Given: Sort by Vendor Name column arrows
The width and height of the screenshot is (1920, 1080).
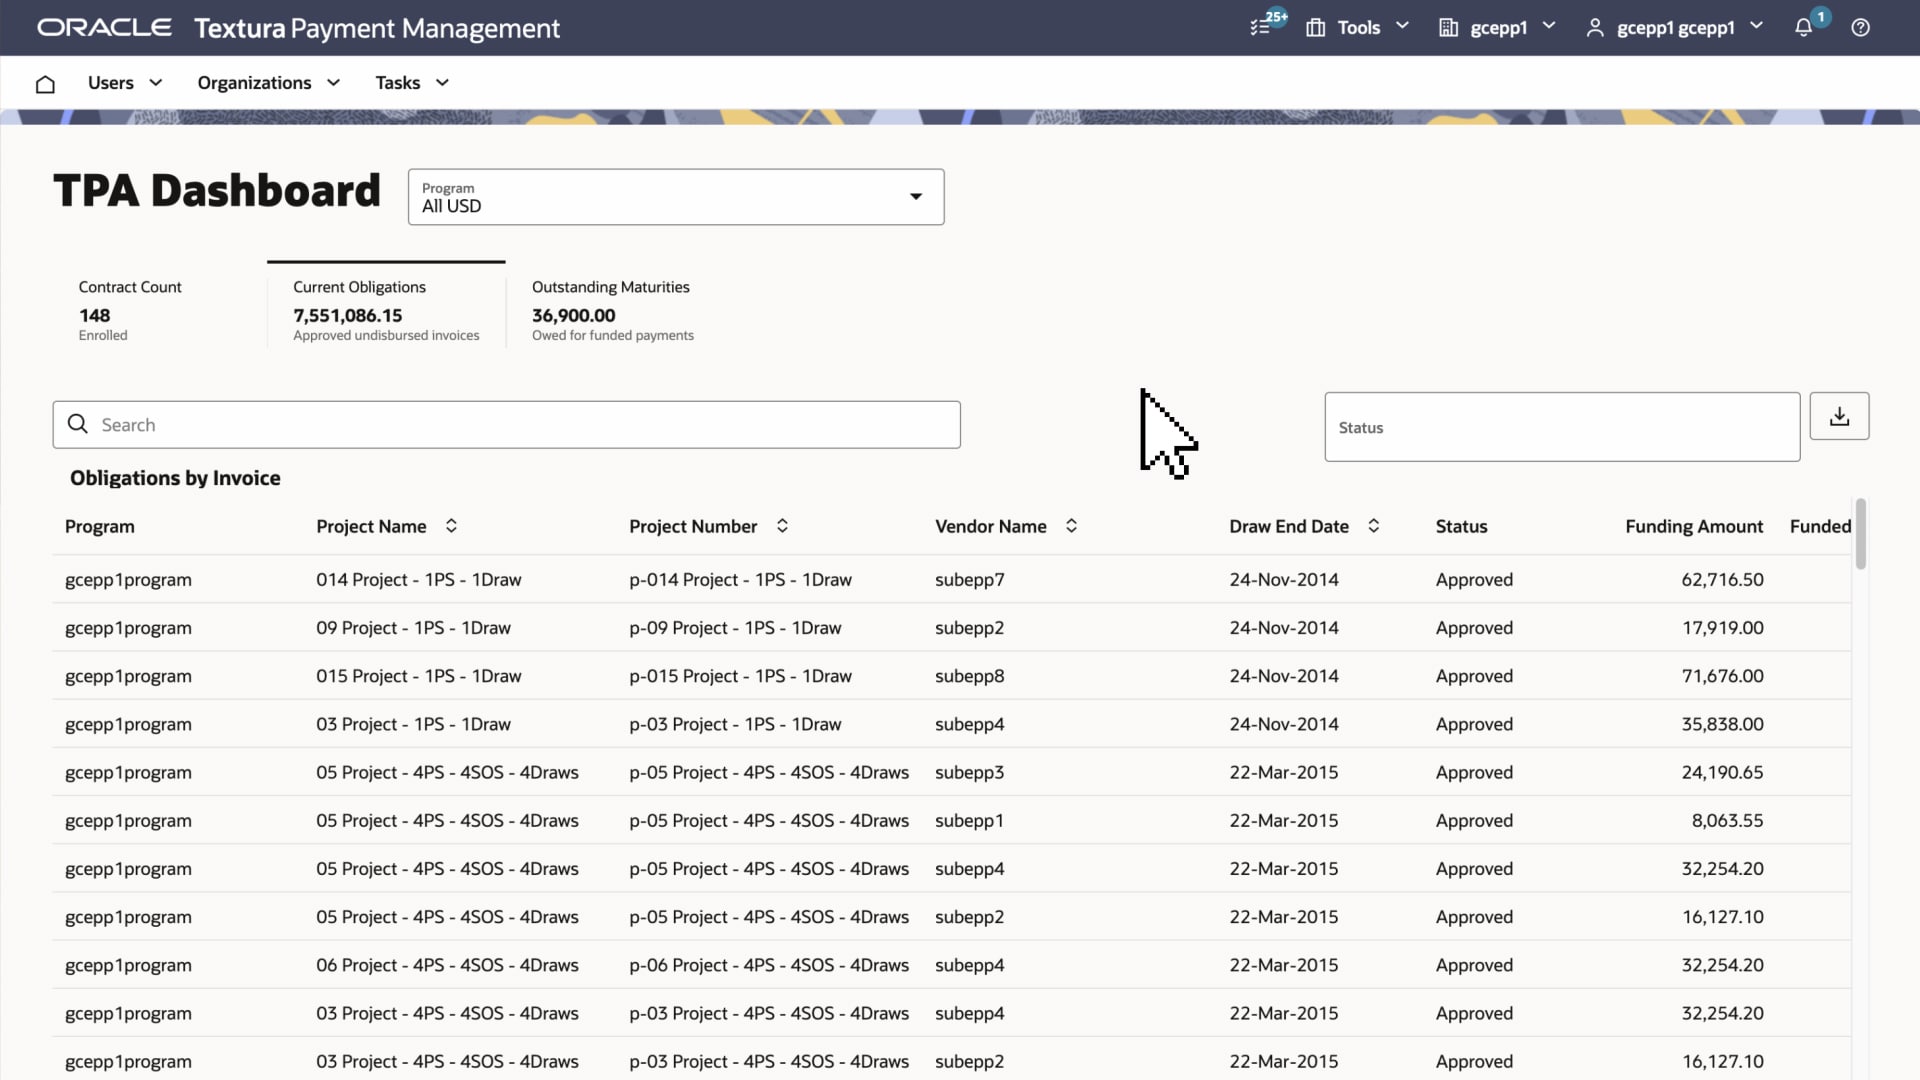Looking at the screenshot, I should click(1072, 526).
